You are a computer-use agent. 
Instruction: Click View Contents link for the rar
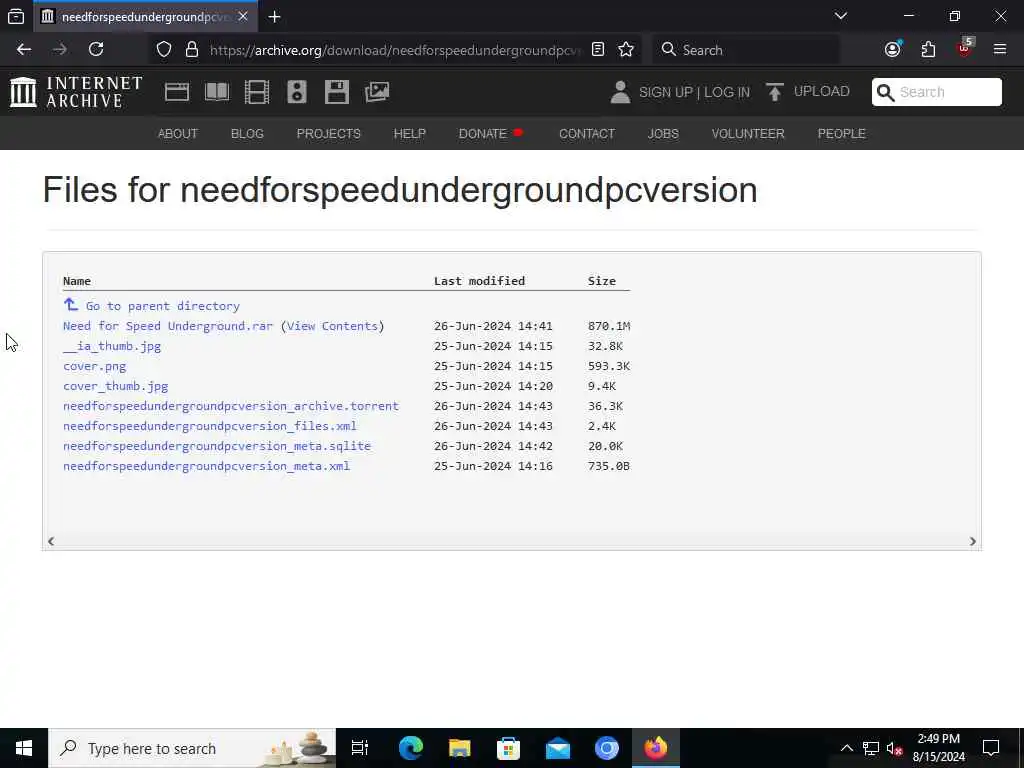(x=332, y=326)
